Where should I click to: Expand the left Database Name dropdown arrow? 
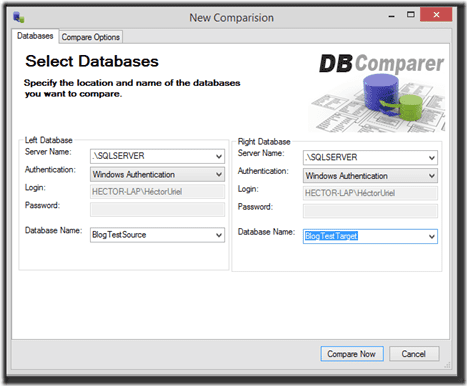point(219,235)
